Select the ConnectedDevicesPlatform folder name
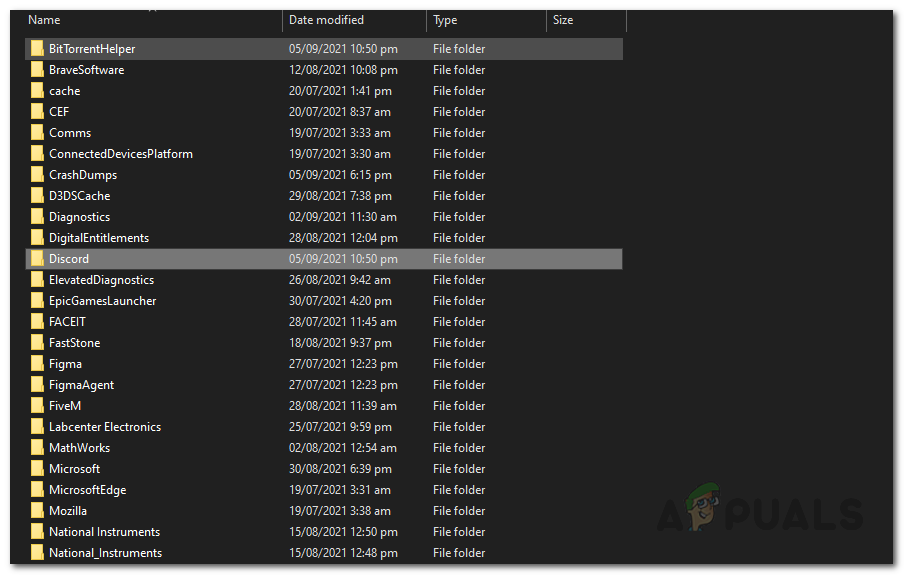 tap(121, 154)
